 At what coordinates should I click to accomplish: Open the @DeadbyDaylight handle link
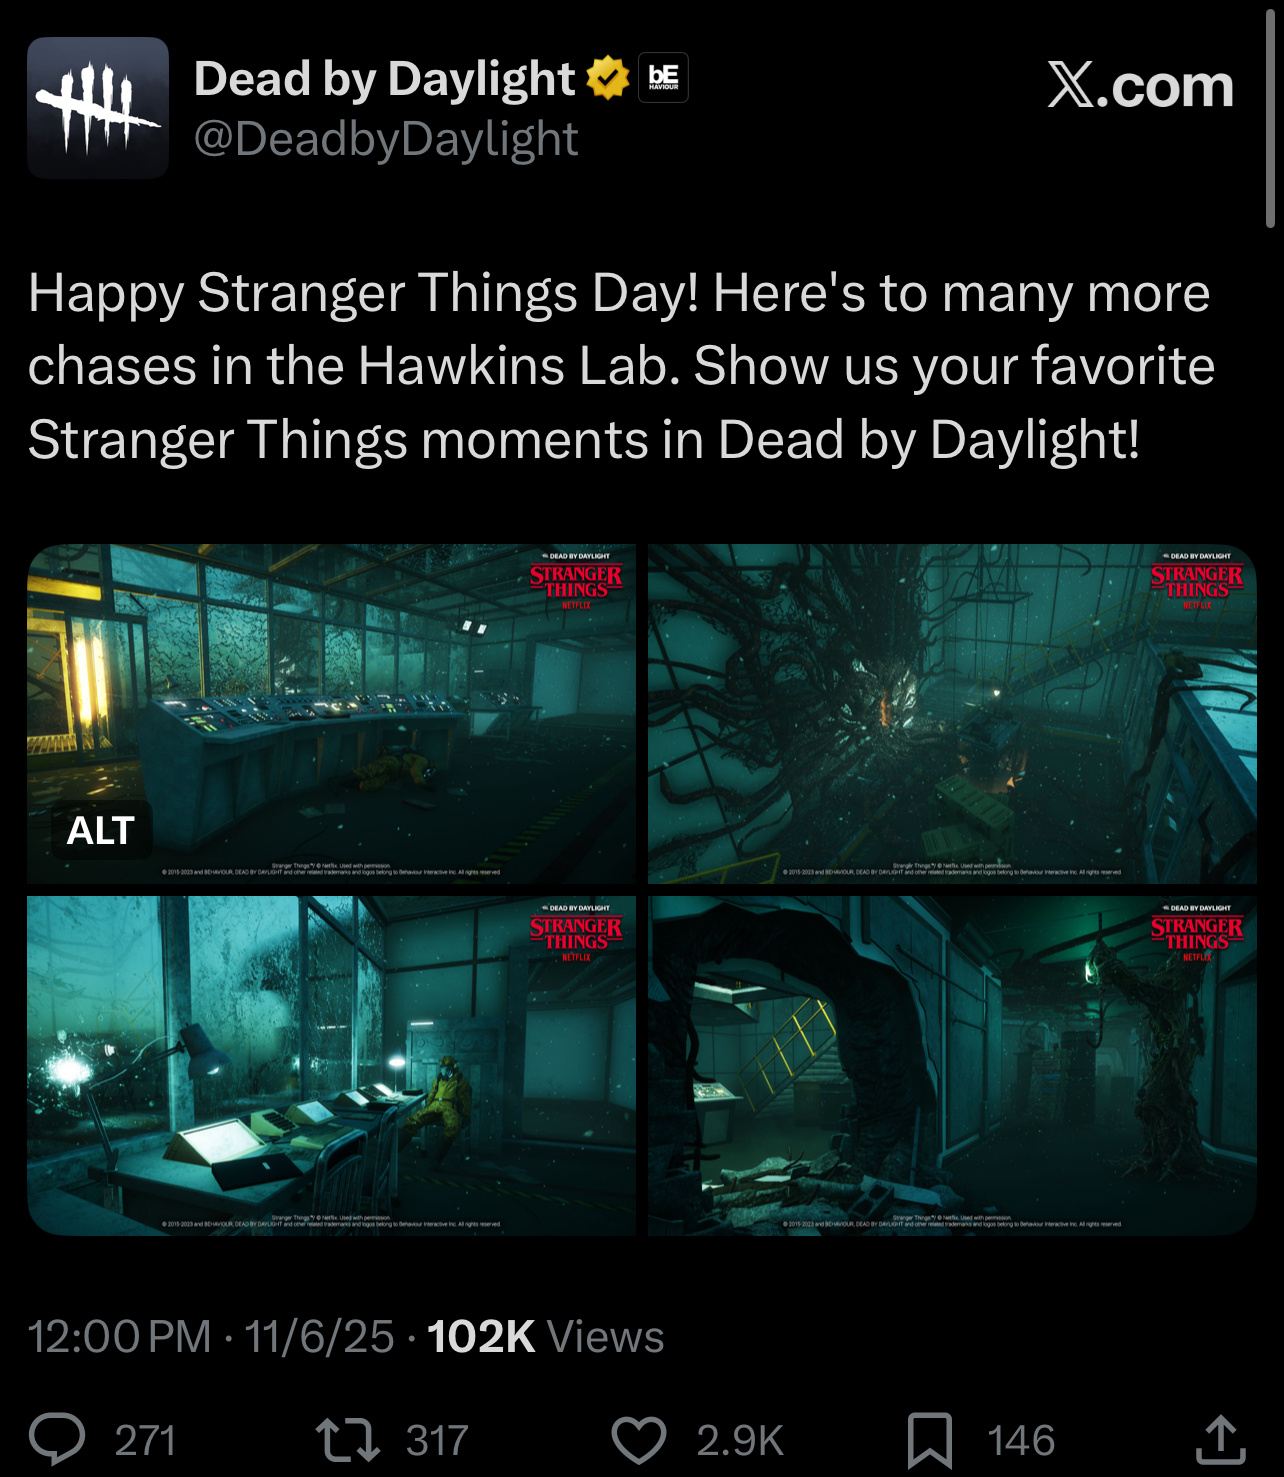386,138
